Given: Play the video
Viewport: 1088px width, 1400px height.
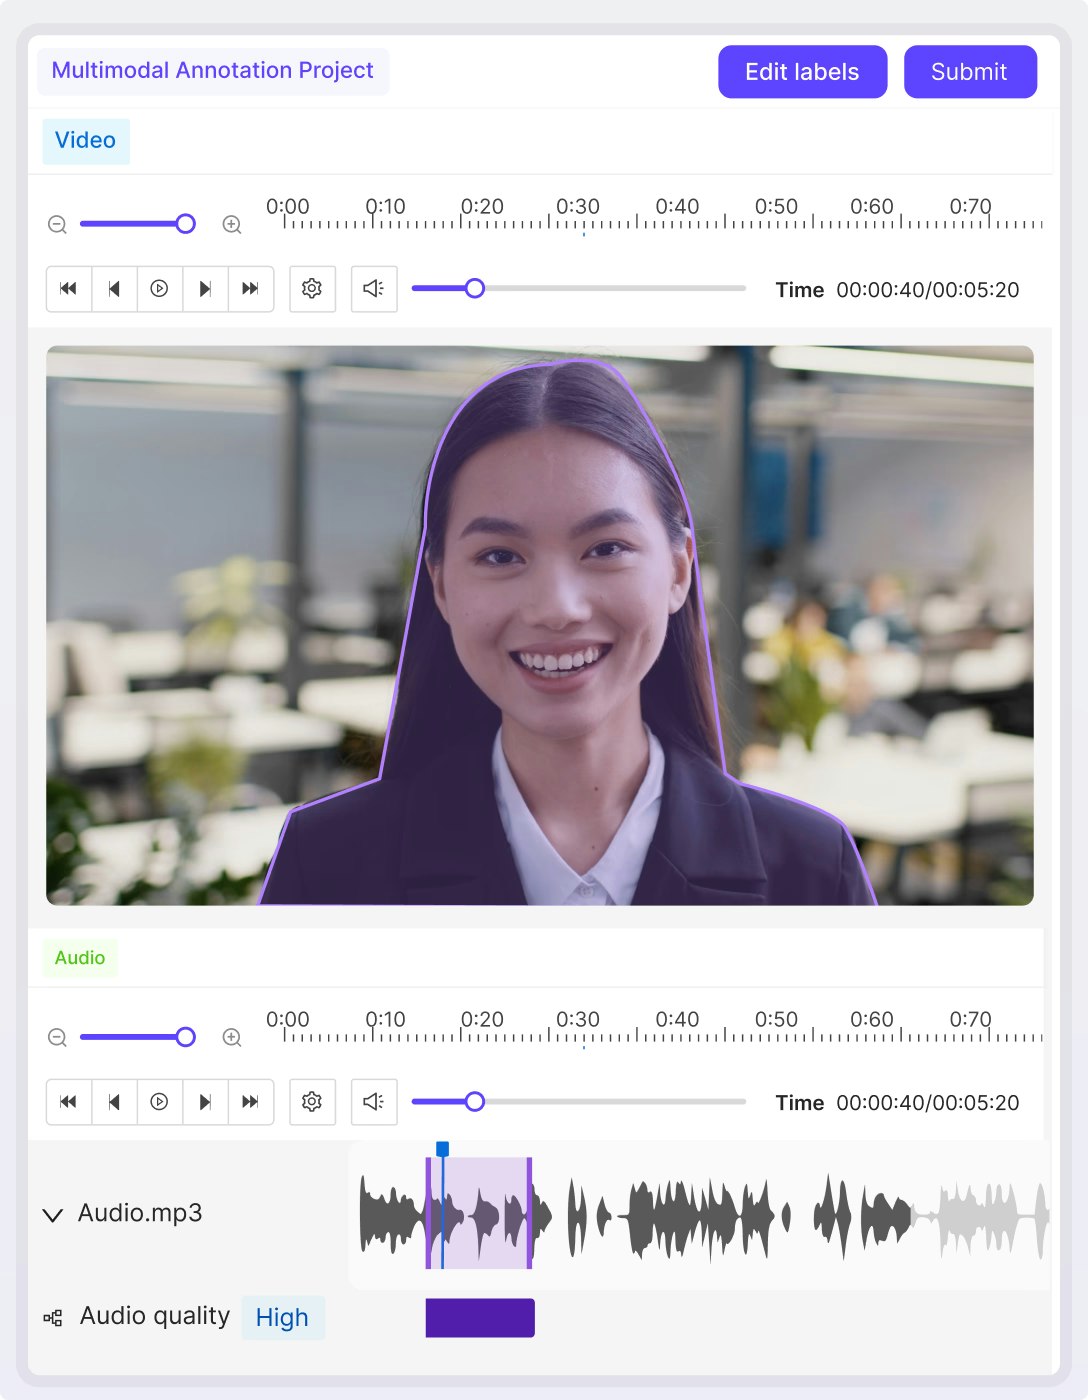Looking at the screenshot, I should coord(159,289).
